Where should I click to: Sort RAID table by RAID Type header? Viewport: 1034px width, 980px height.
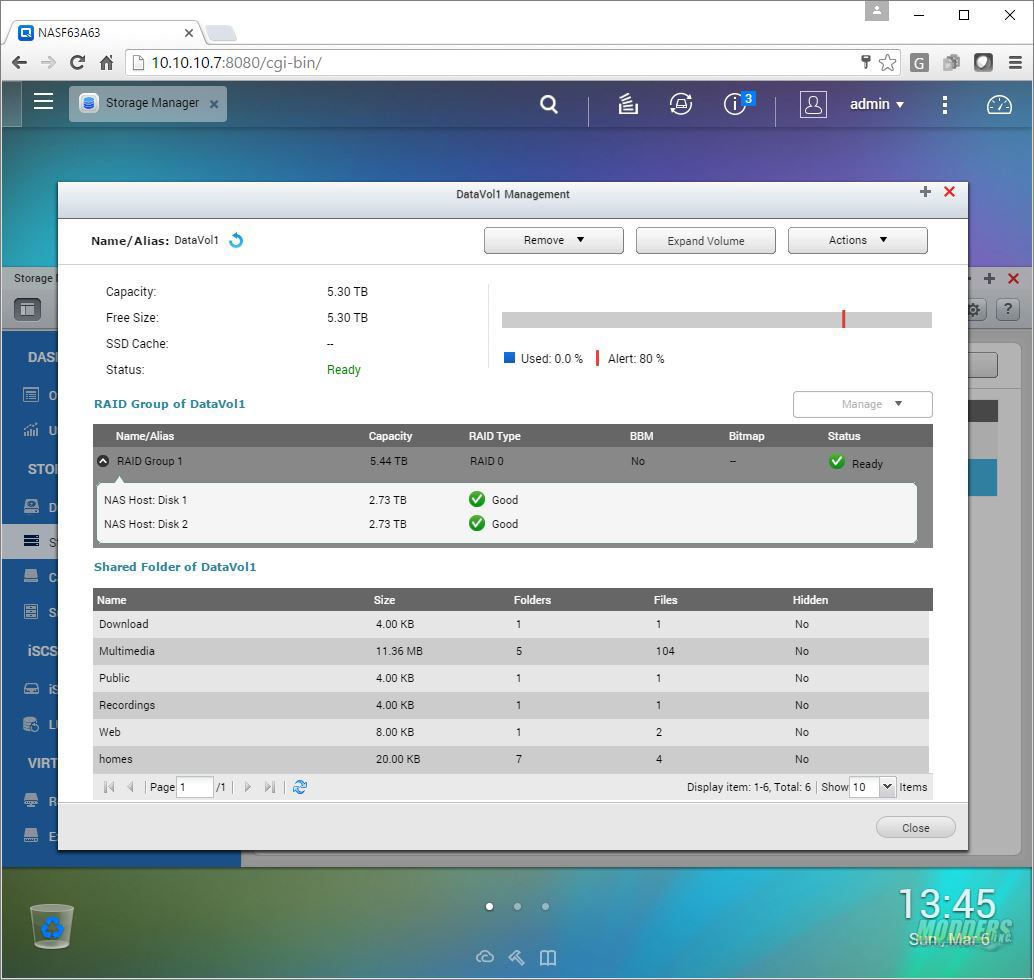tap(495, 436)
